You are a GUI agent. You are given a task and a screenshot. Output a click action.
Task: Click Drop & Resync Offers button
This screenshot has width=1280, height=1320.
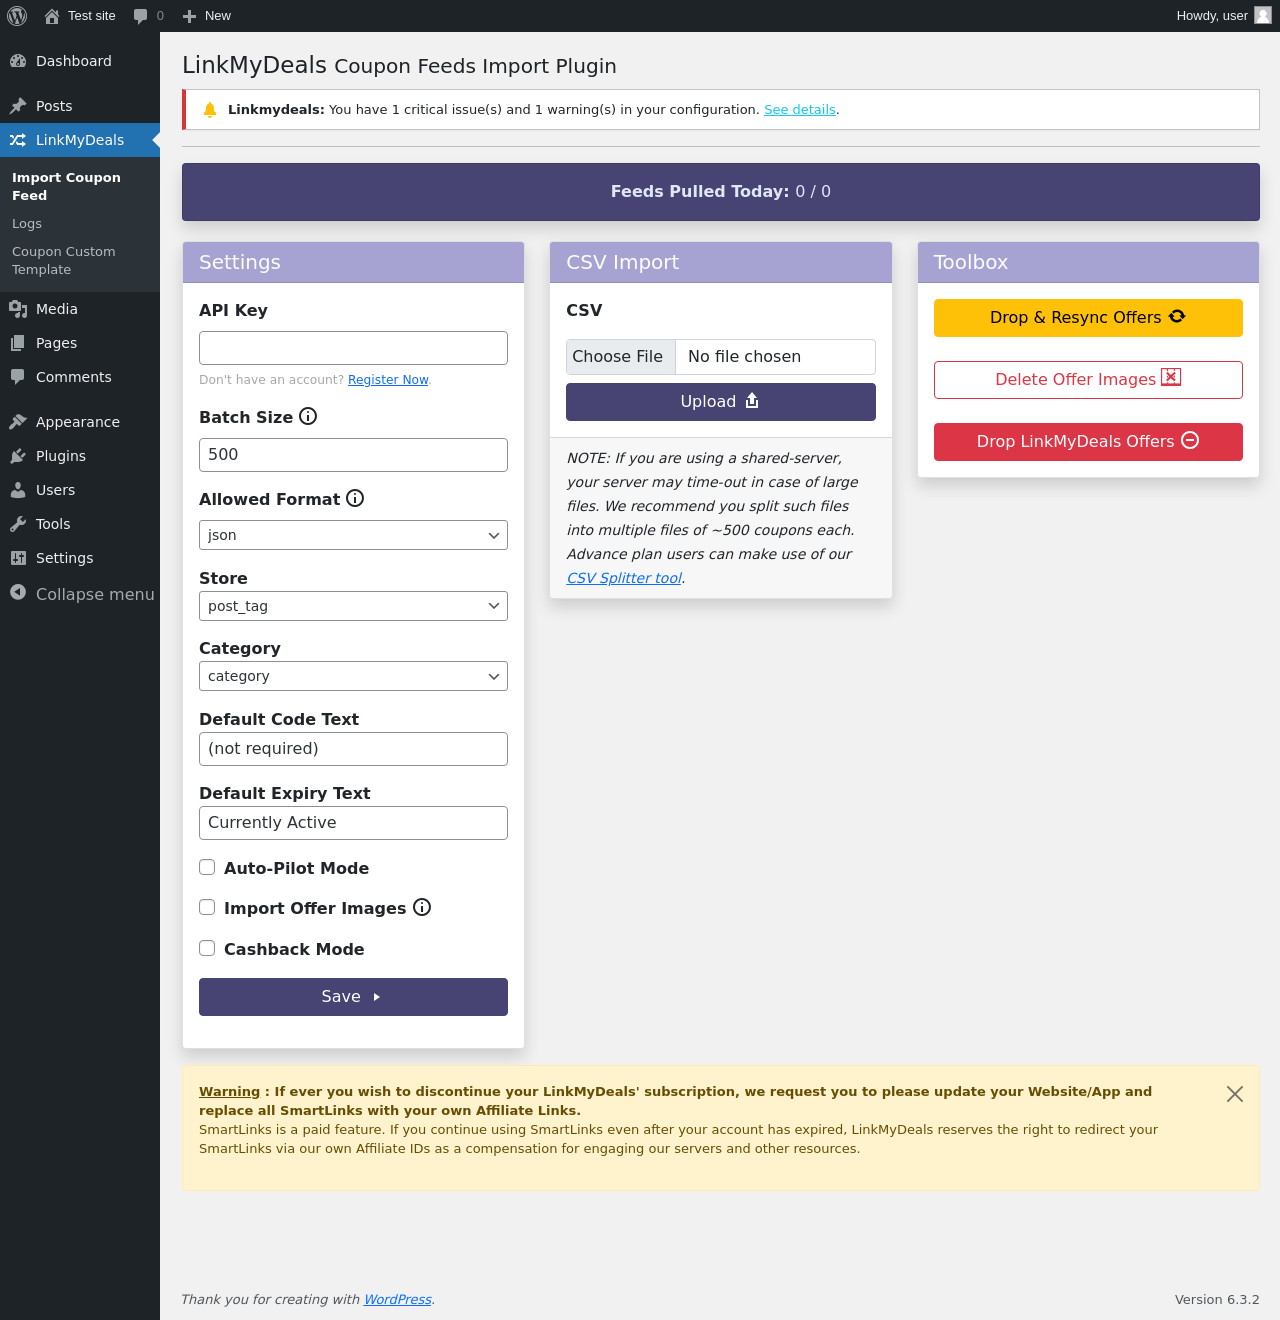click(x=1088, y=318)
